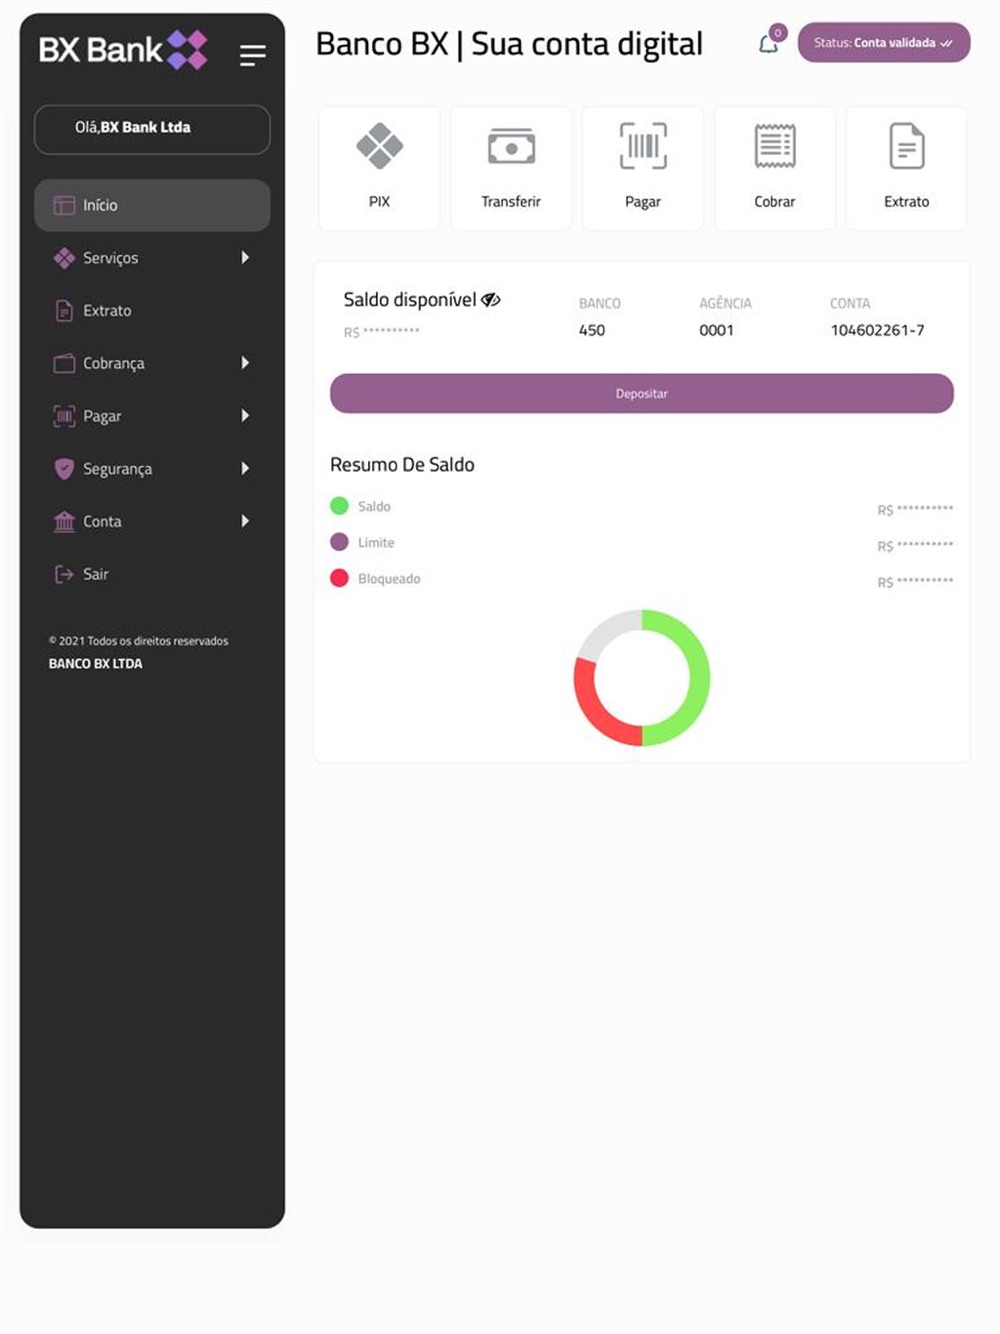This screenshot has width=1000, height=1334.
Task: Click the purple Limite legend dot
Action: pyautogui.click(x=339, y=542)
